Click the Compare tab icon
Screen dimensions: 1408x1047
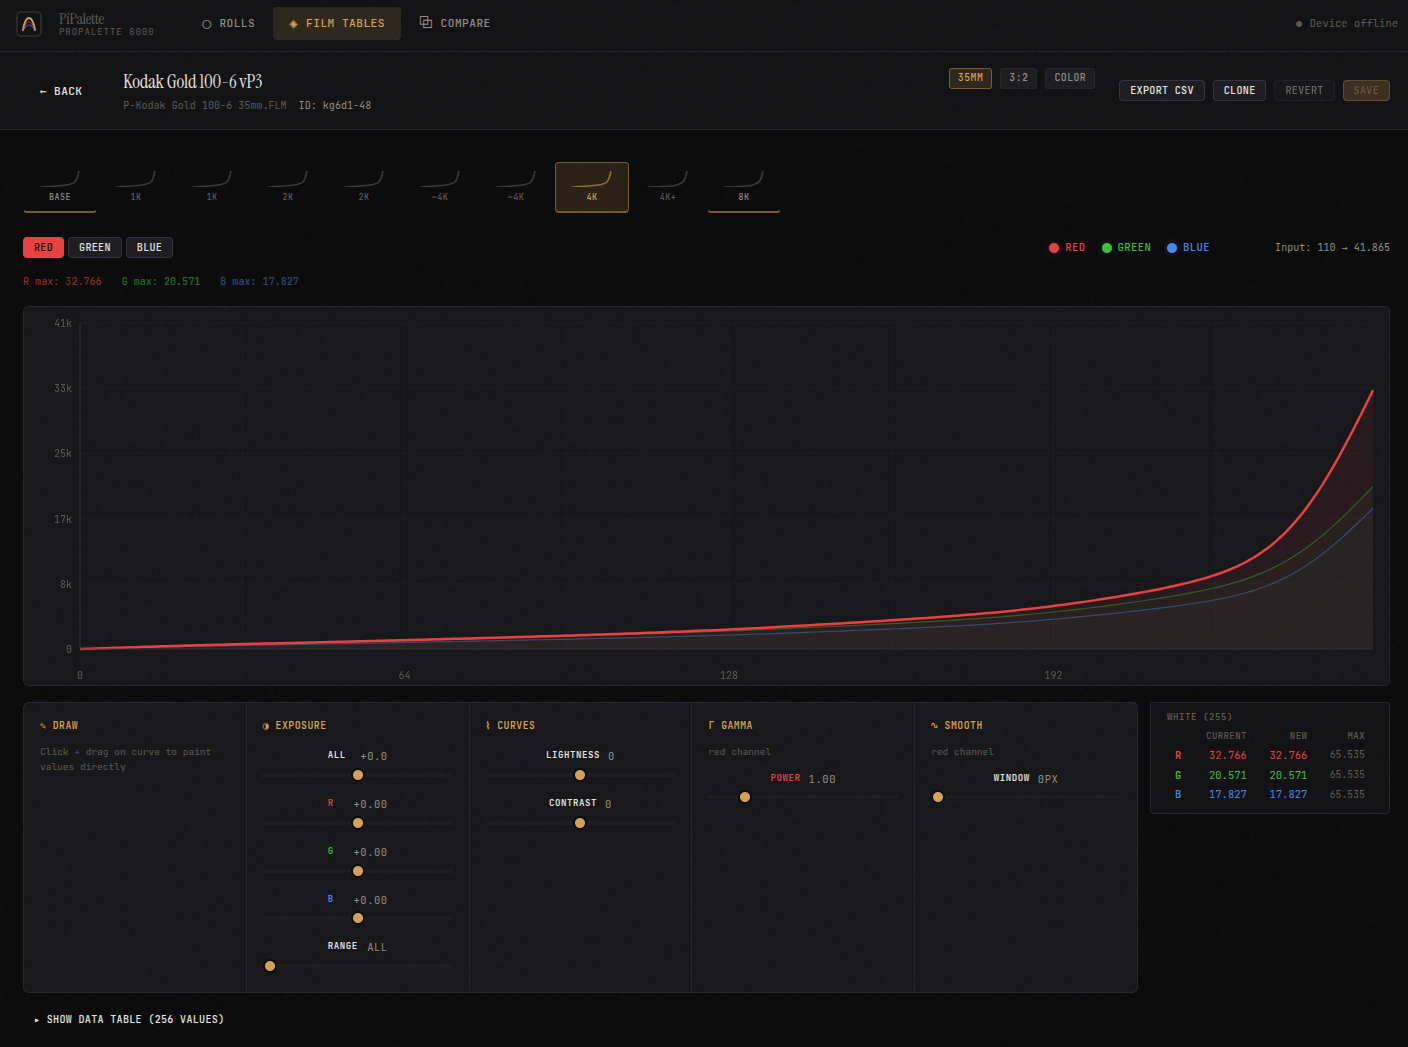426,23
